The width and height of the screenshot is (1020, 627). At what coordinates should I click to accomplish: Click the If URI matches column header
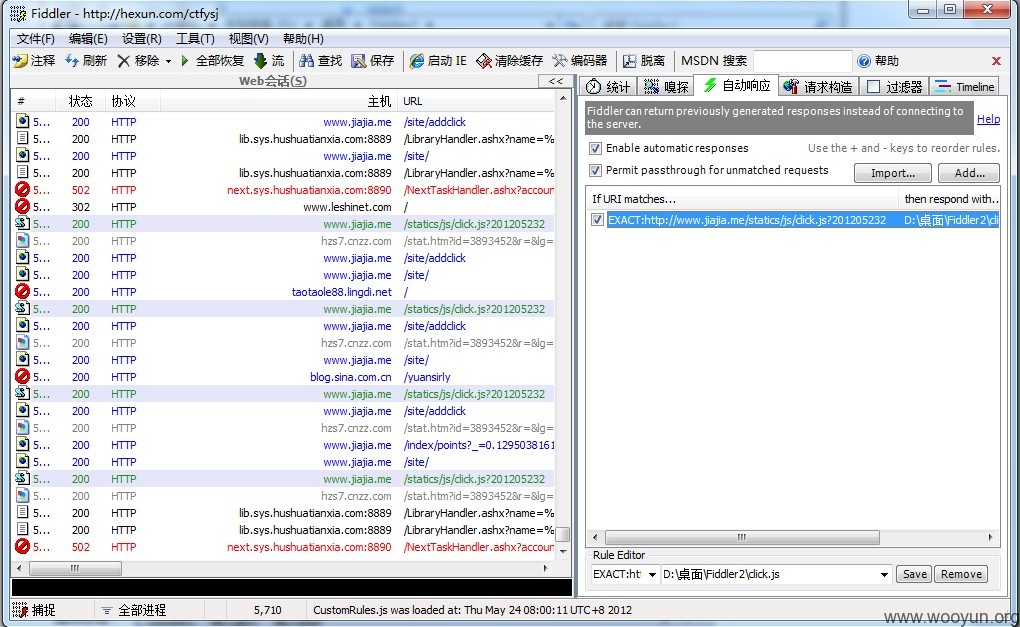coord(742,199)
